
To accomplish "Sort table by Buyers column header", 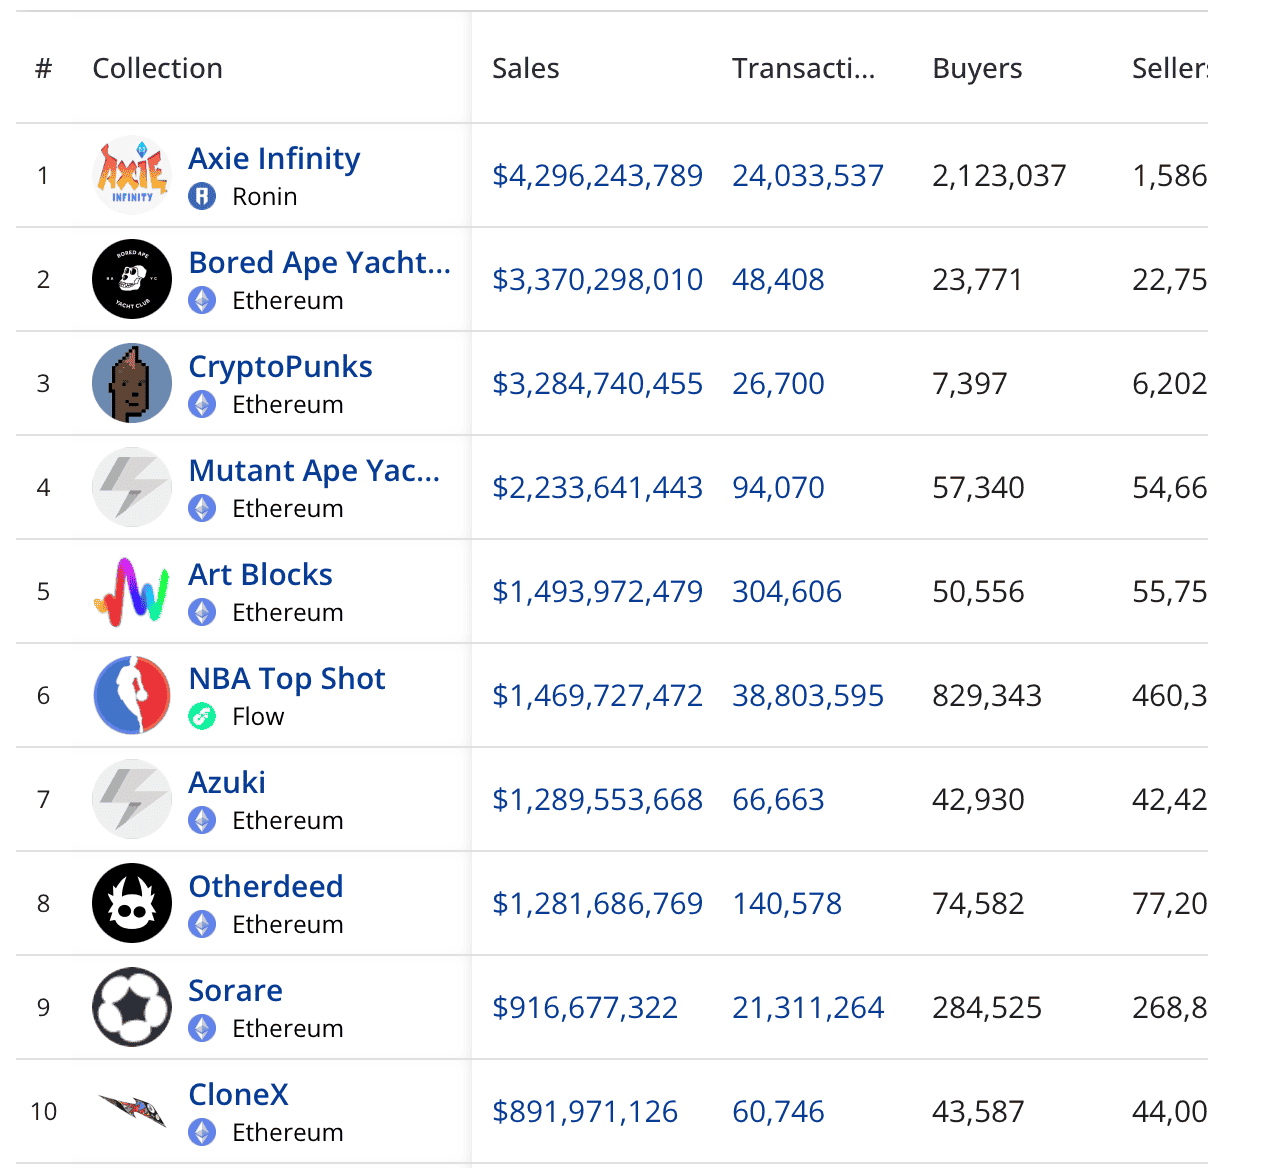I will click(x=977, y=69).
